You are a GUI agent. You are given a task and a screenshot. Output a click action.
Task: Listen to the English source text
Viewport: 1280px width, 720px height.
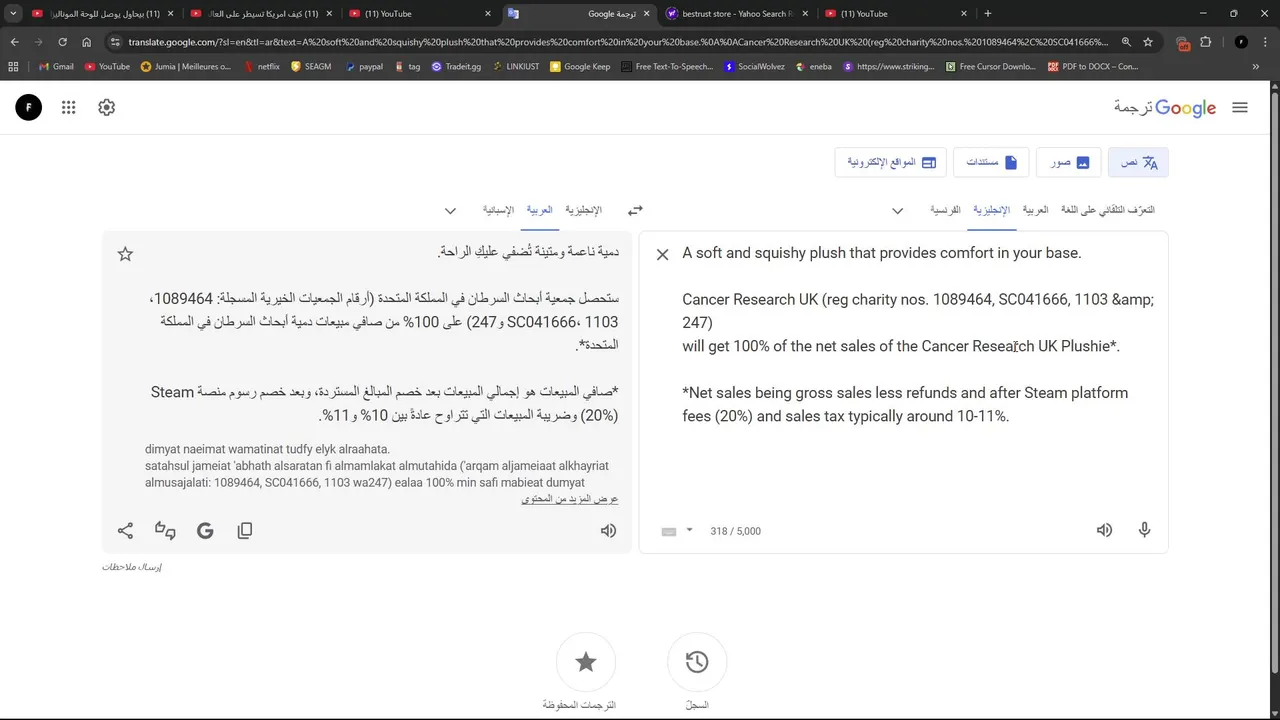coord(1104,531)
